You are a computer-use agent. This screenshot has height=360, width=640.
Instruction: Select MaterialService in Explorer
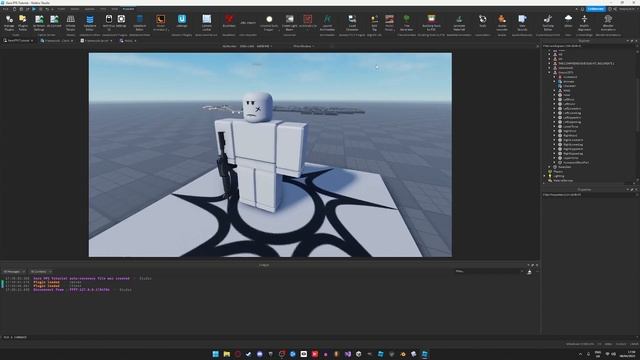pos(562,180)
